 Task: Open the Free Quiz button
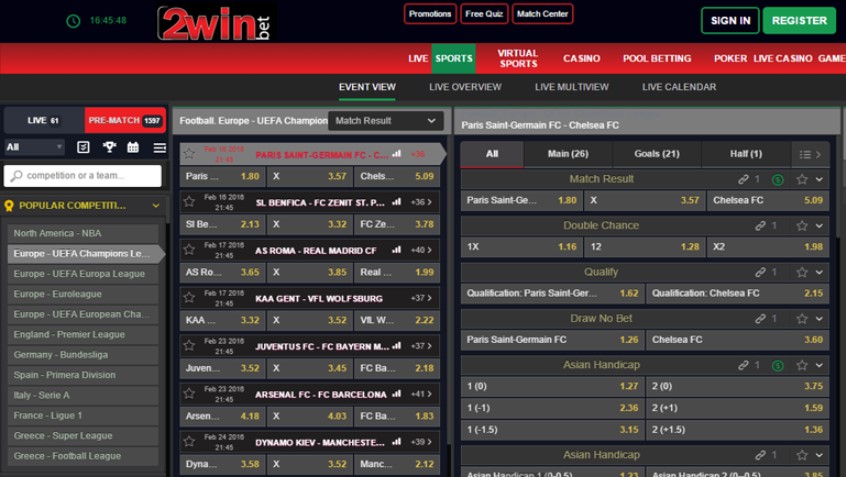coord(484,14)
